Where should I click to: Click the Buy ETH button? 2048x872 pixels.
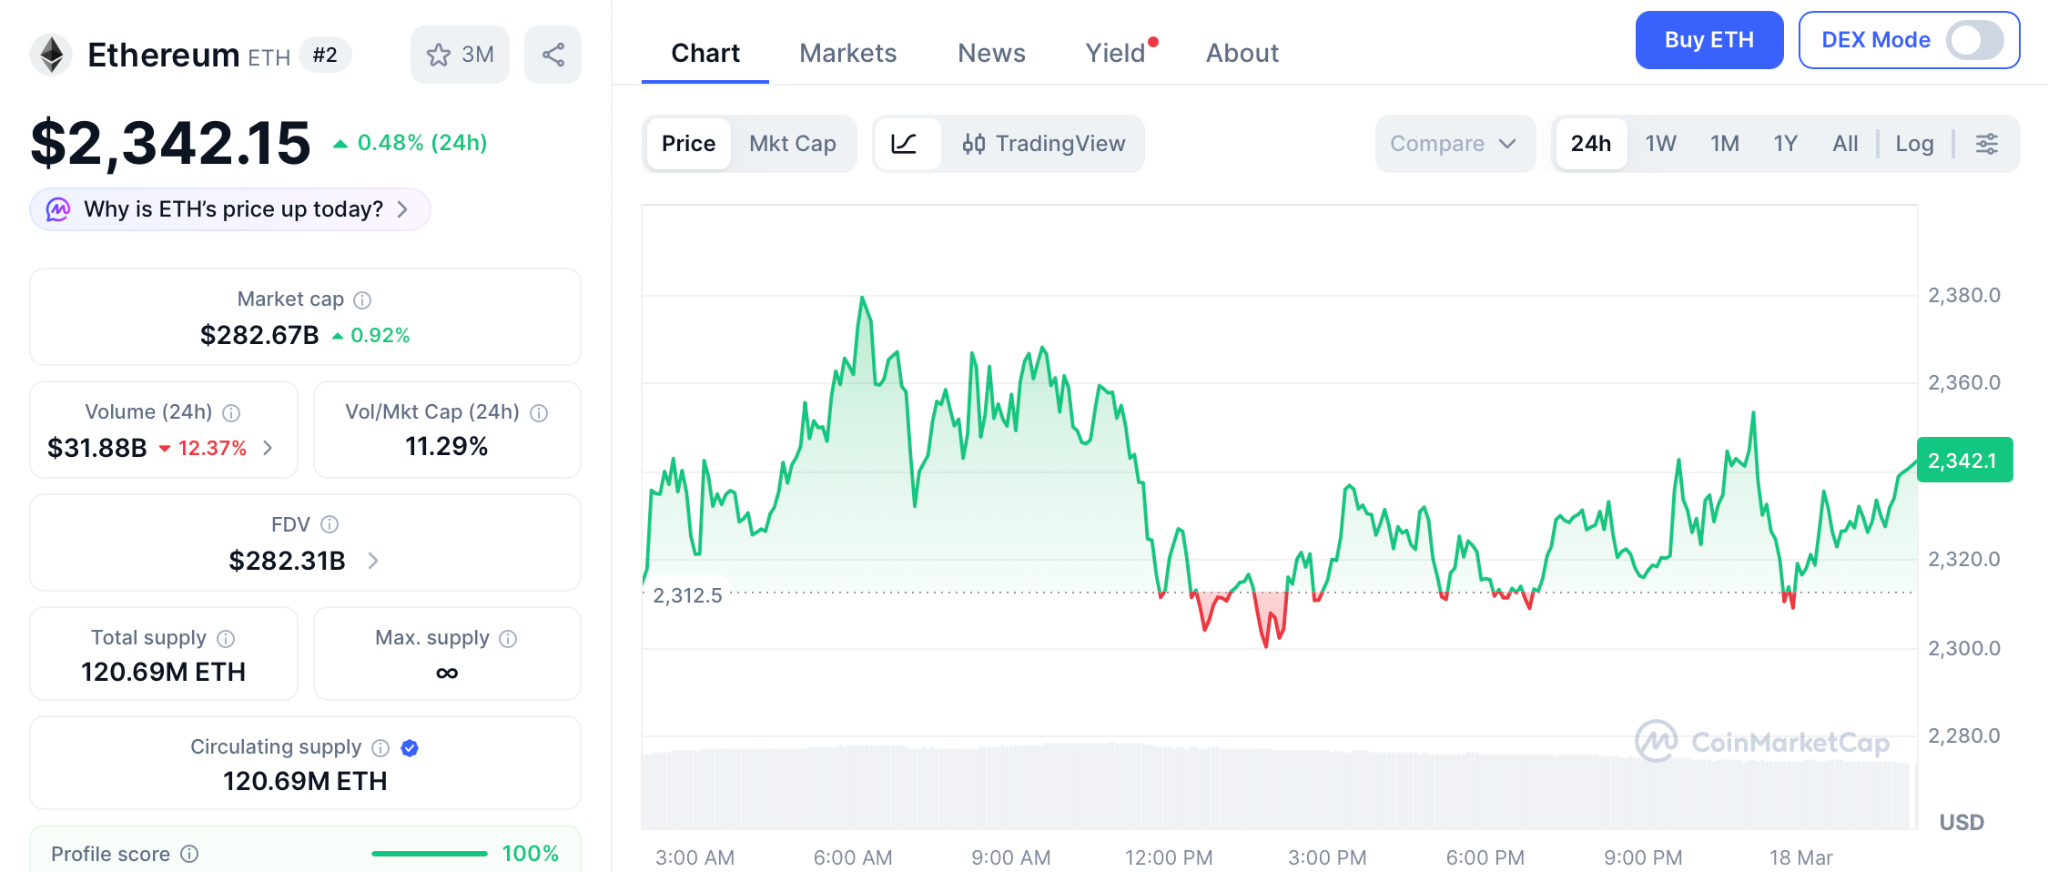[1708, 41]
